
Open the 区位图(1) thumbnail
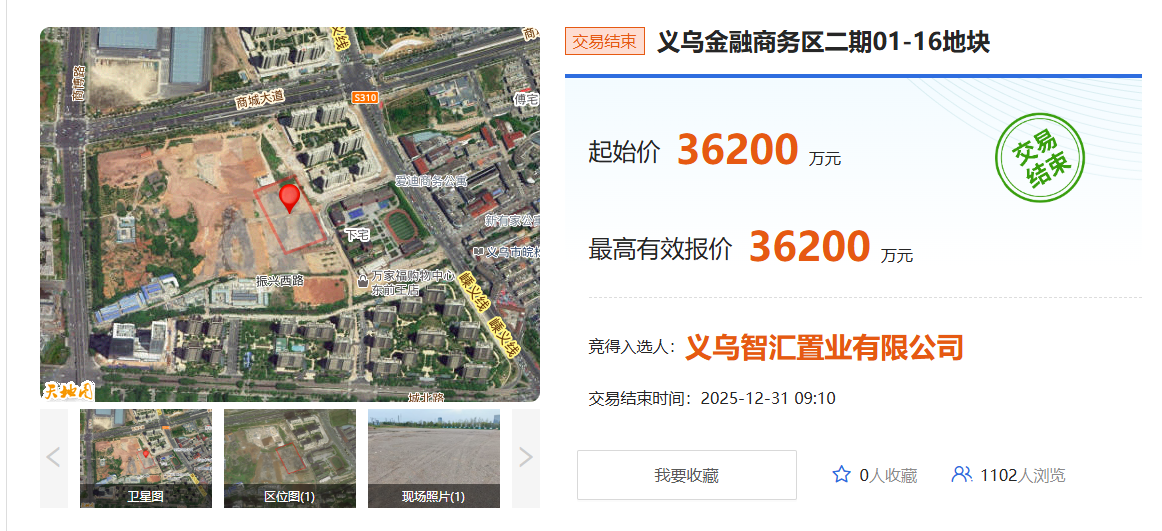pos(290,458)
